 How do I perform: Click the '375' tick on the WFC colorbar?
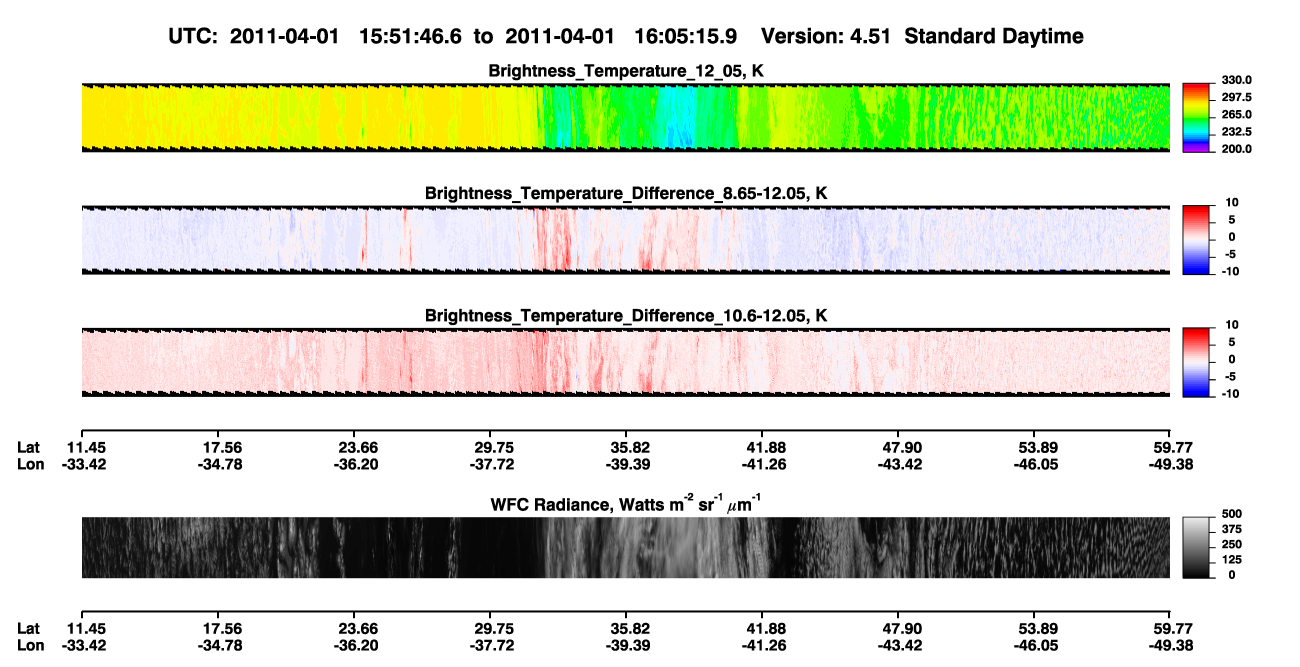[1233, 528]
